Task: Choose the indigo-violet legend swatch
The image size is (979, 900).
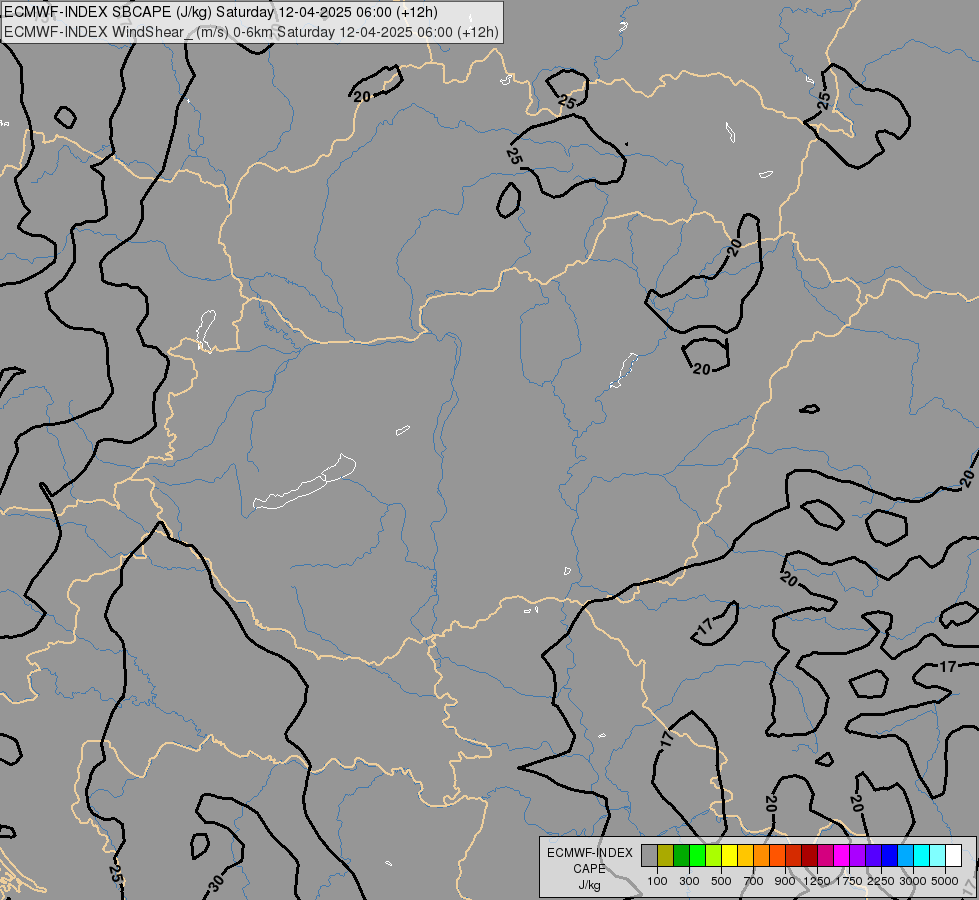Action: click(873, 856)
